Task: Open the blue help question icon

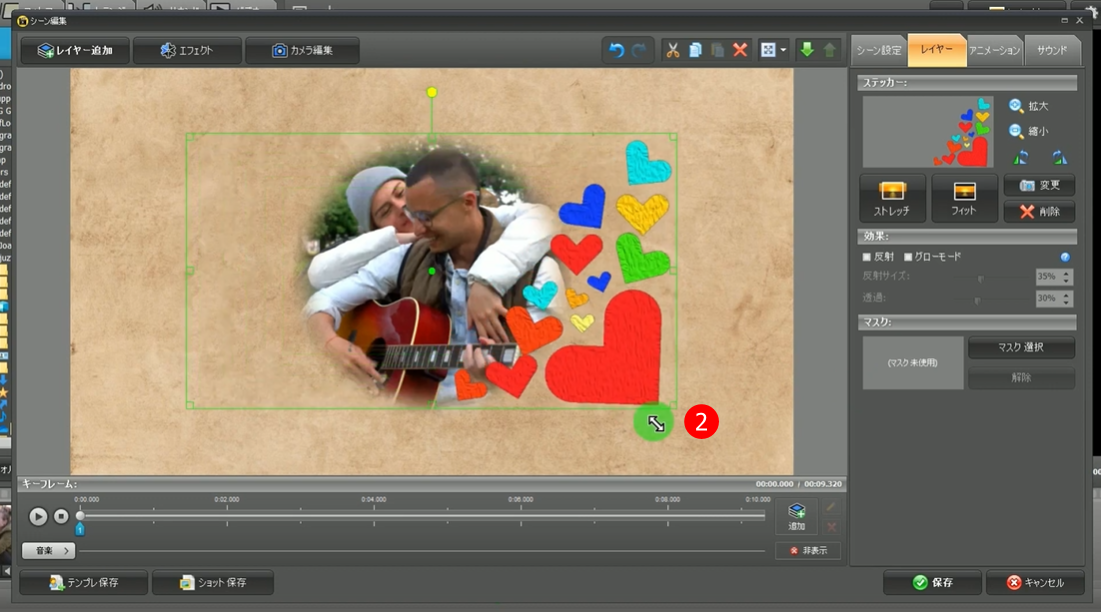Action: click(x=1065, y=257)
